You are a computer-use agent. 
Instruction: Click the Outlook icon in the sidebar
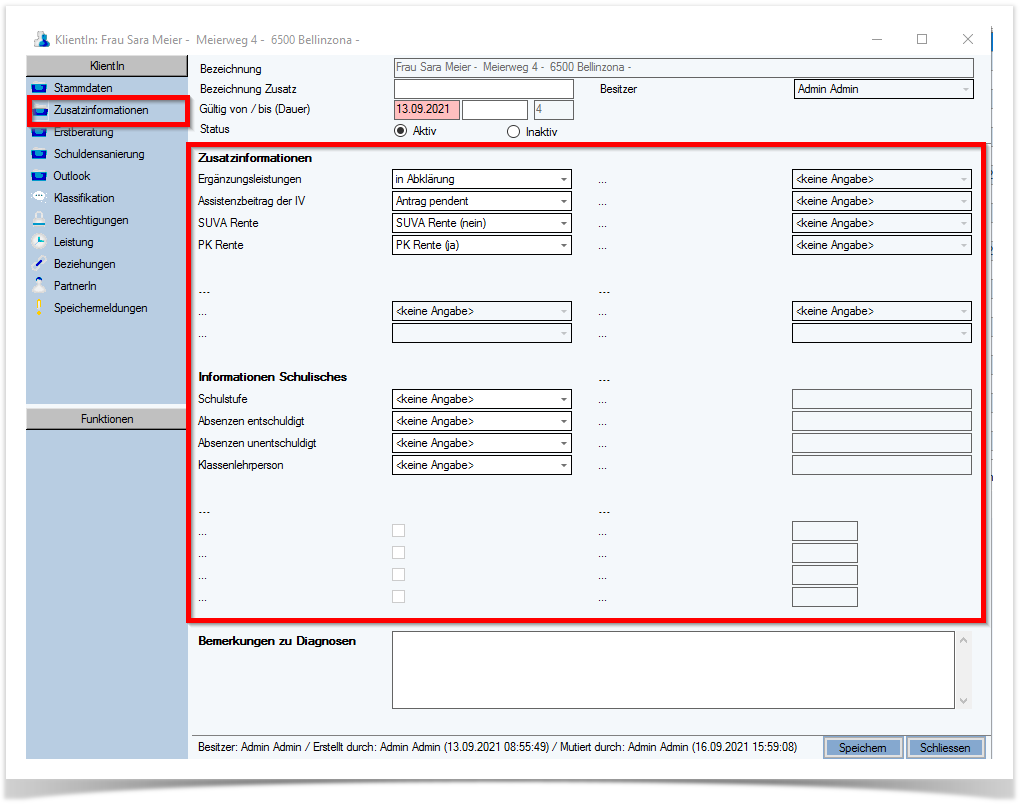coord(39,176)
